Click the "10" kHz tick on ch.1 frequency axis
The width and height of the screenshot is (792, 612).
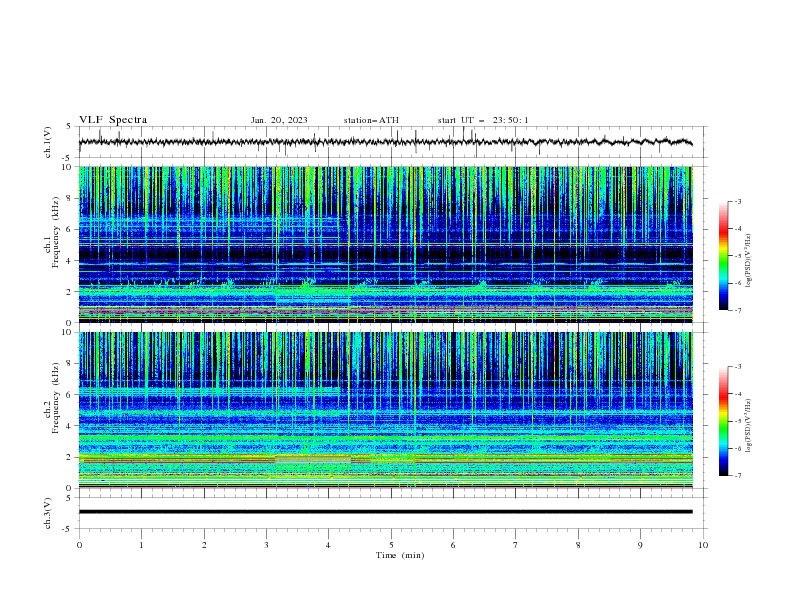tap(67, 167)
